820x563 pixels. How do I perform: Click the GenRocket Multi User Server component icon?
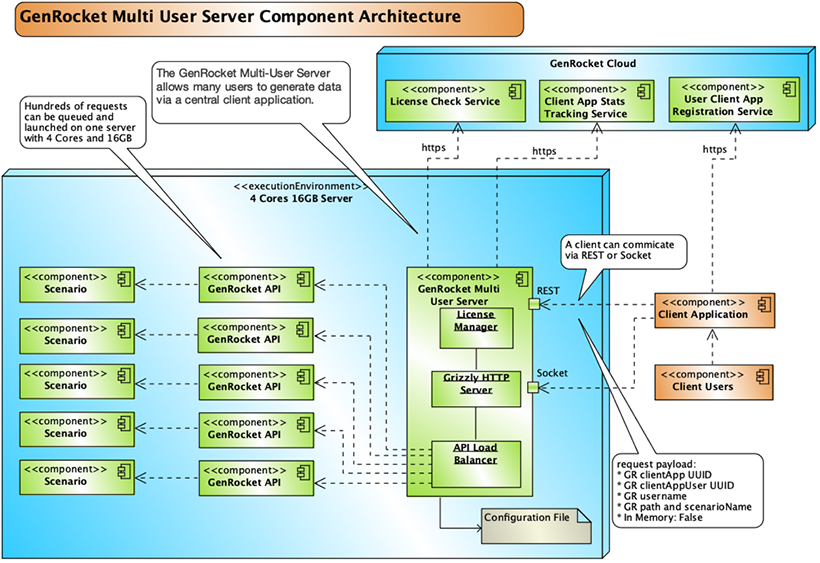[522, 279]
